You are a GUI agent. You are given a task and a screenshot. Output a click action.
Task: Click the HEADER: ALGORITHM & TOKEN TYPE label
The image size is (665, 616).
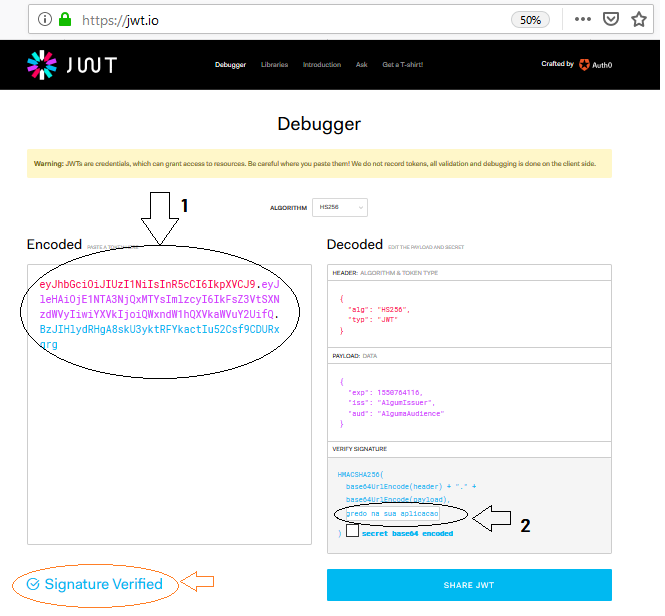click(385, 273)
